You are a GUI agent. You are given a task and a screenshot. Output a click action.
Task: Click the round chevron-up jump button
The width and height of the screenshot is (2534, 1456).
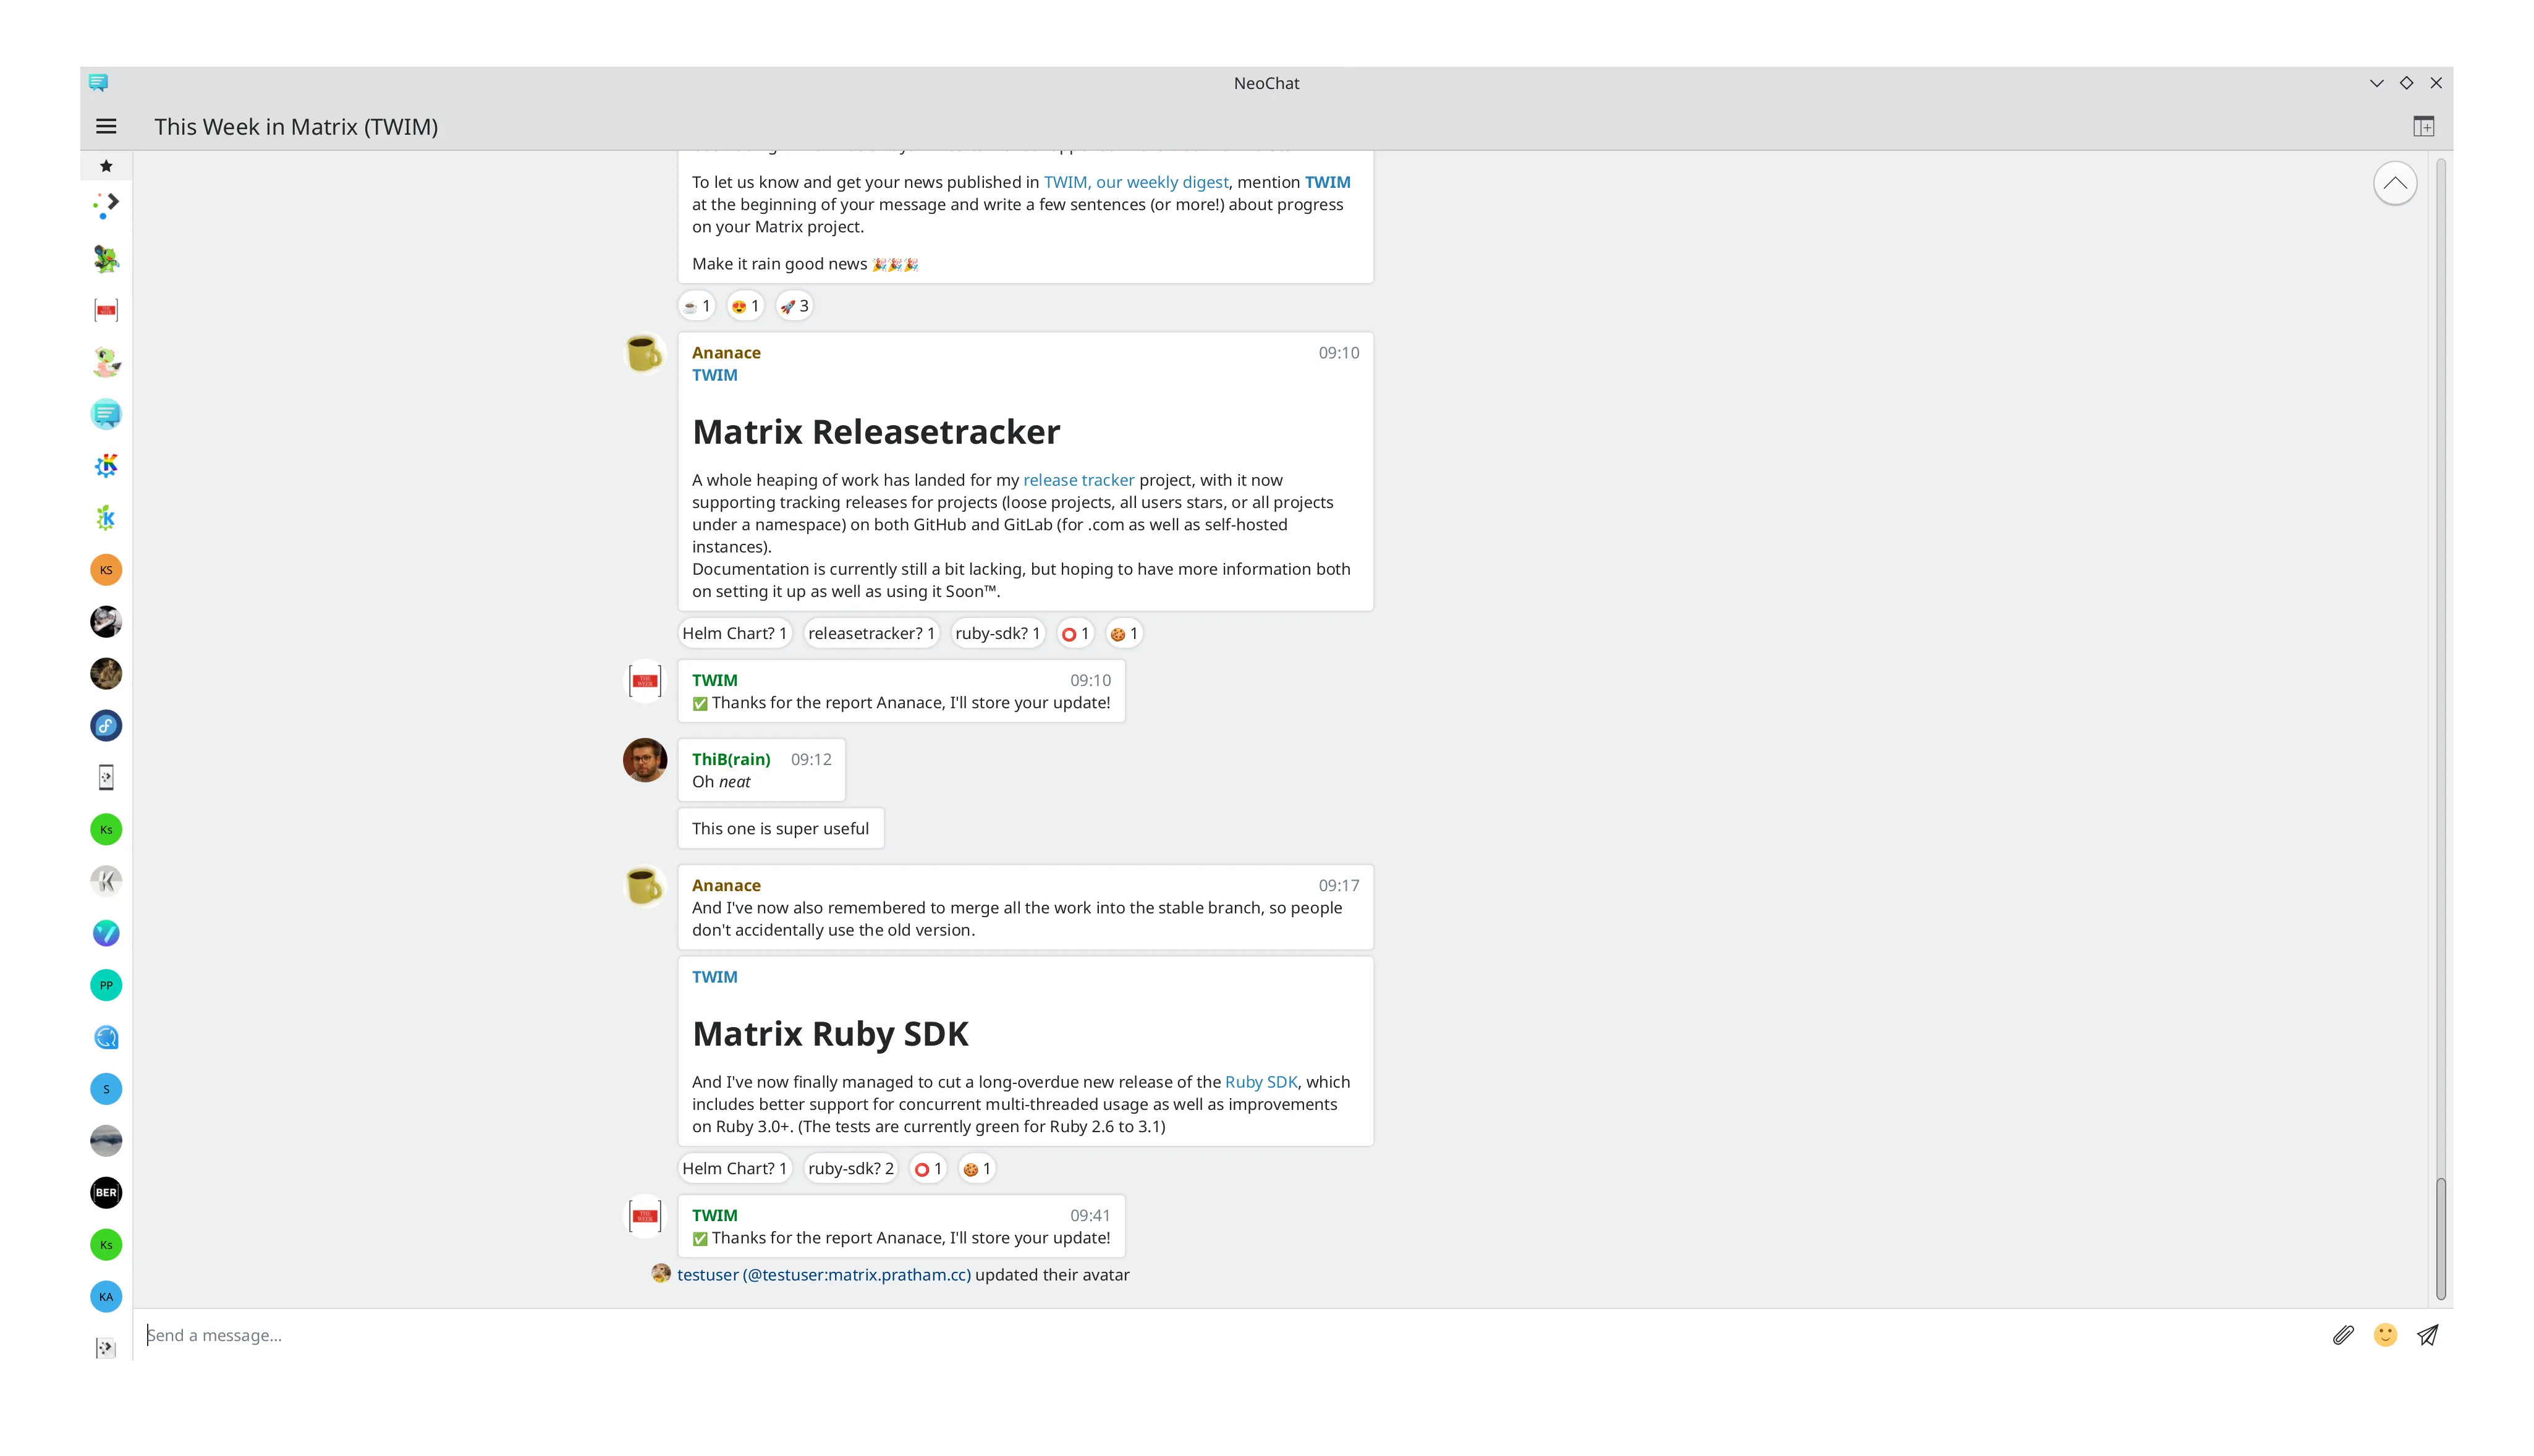coord(2395,183)
